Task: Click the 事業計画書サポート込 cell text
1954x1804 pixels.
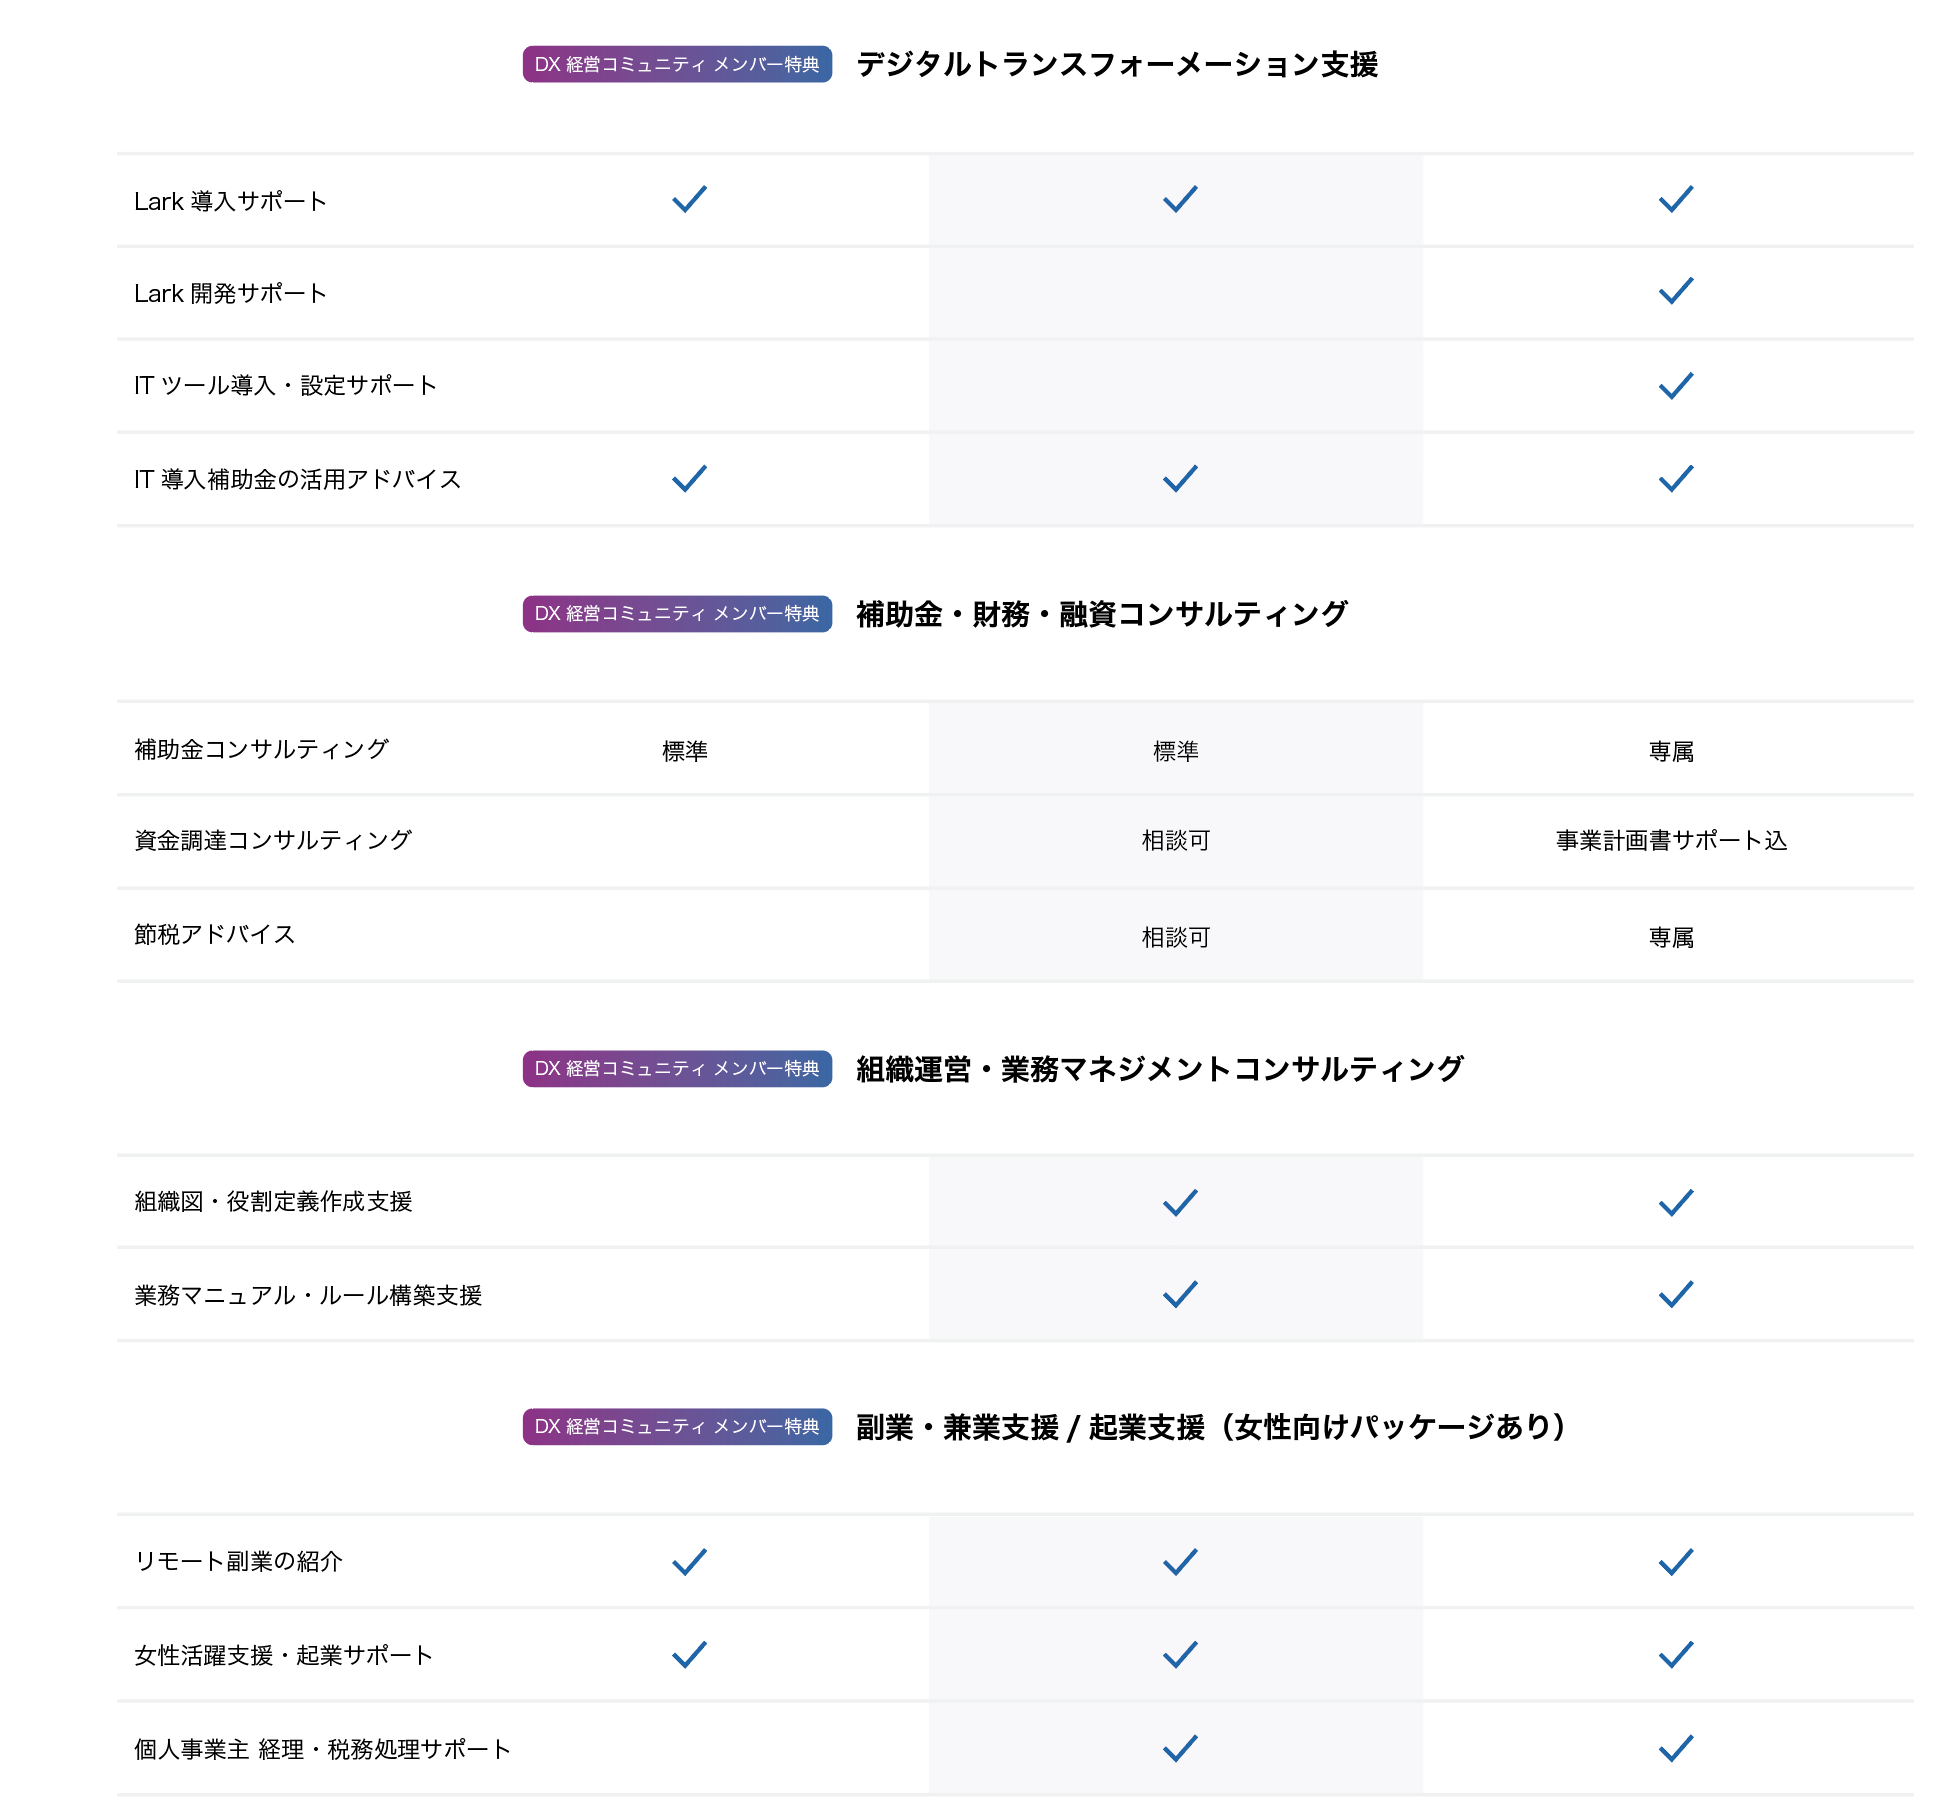Action: pyautogui.click(x=1671, y=840)
